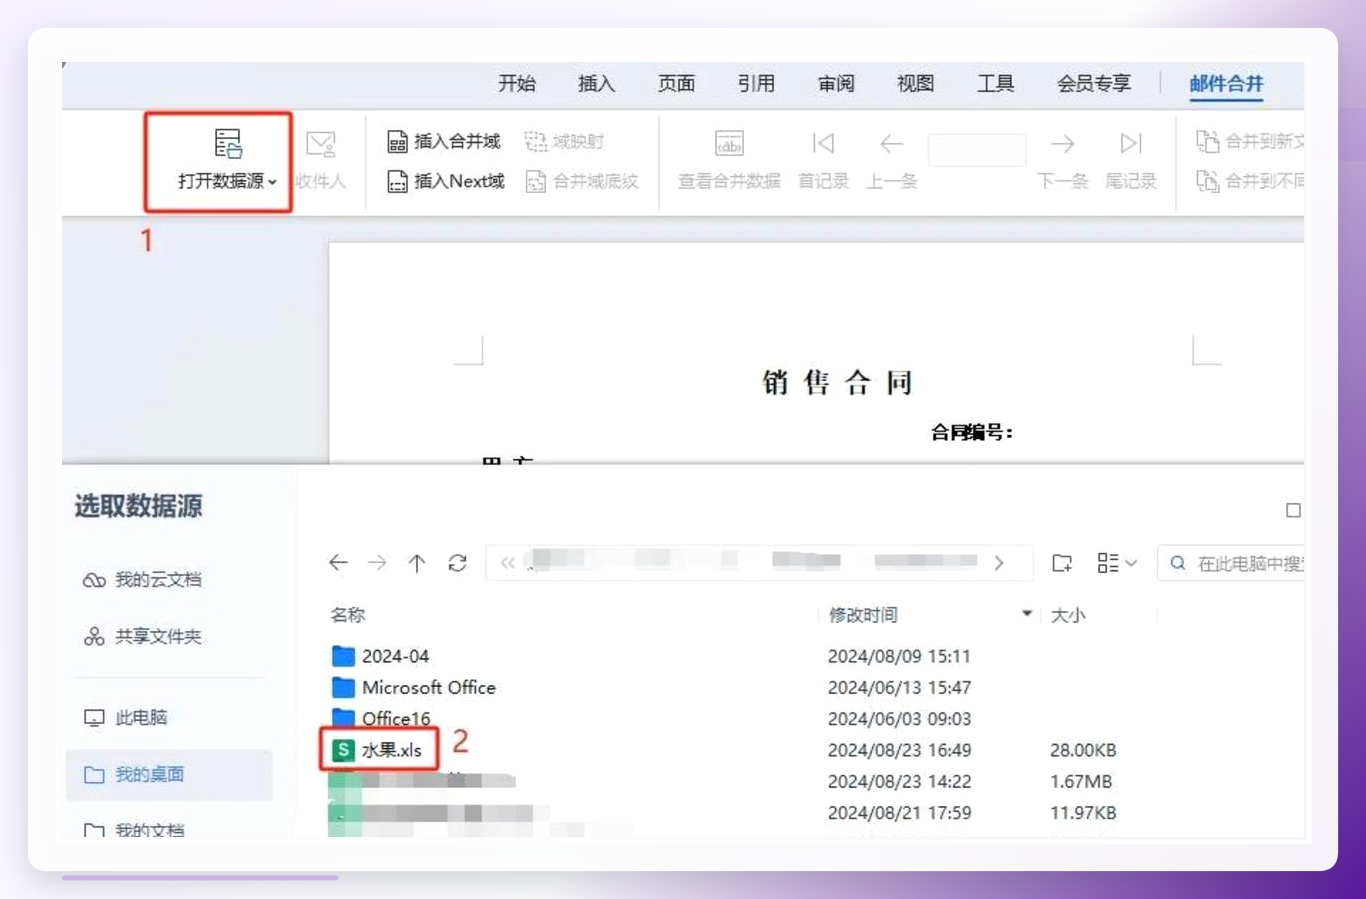Click the 在此电脑中搜索 search field
The height and width of the screenshot is (899, 1366).
pyautogui.click(x=1232, y=564)
